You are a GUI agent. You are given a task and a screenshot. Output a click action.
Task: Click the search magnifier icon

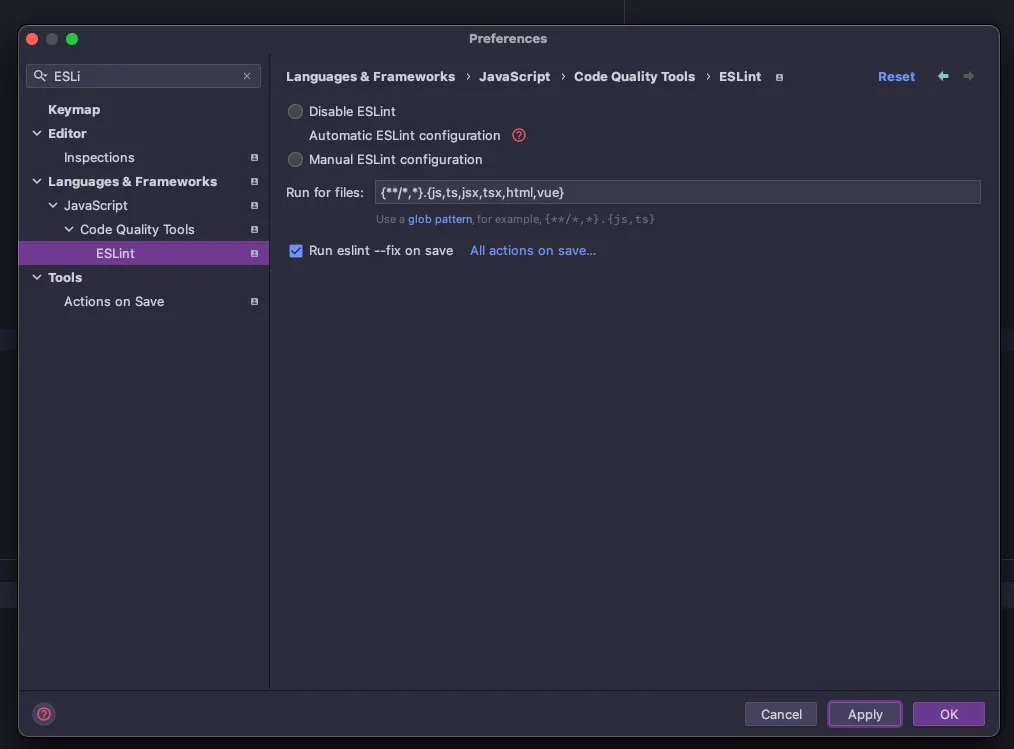(40, 76)
